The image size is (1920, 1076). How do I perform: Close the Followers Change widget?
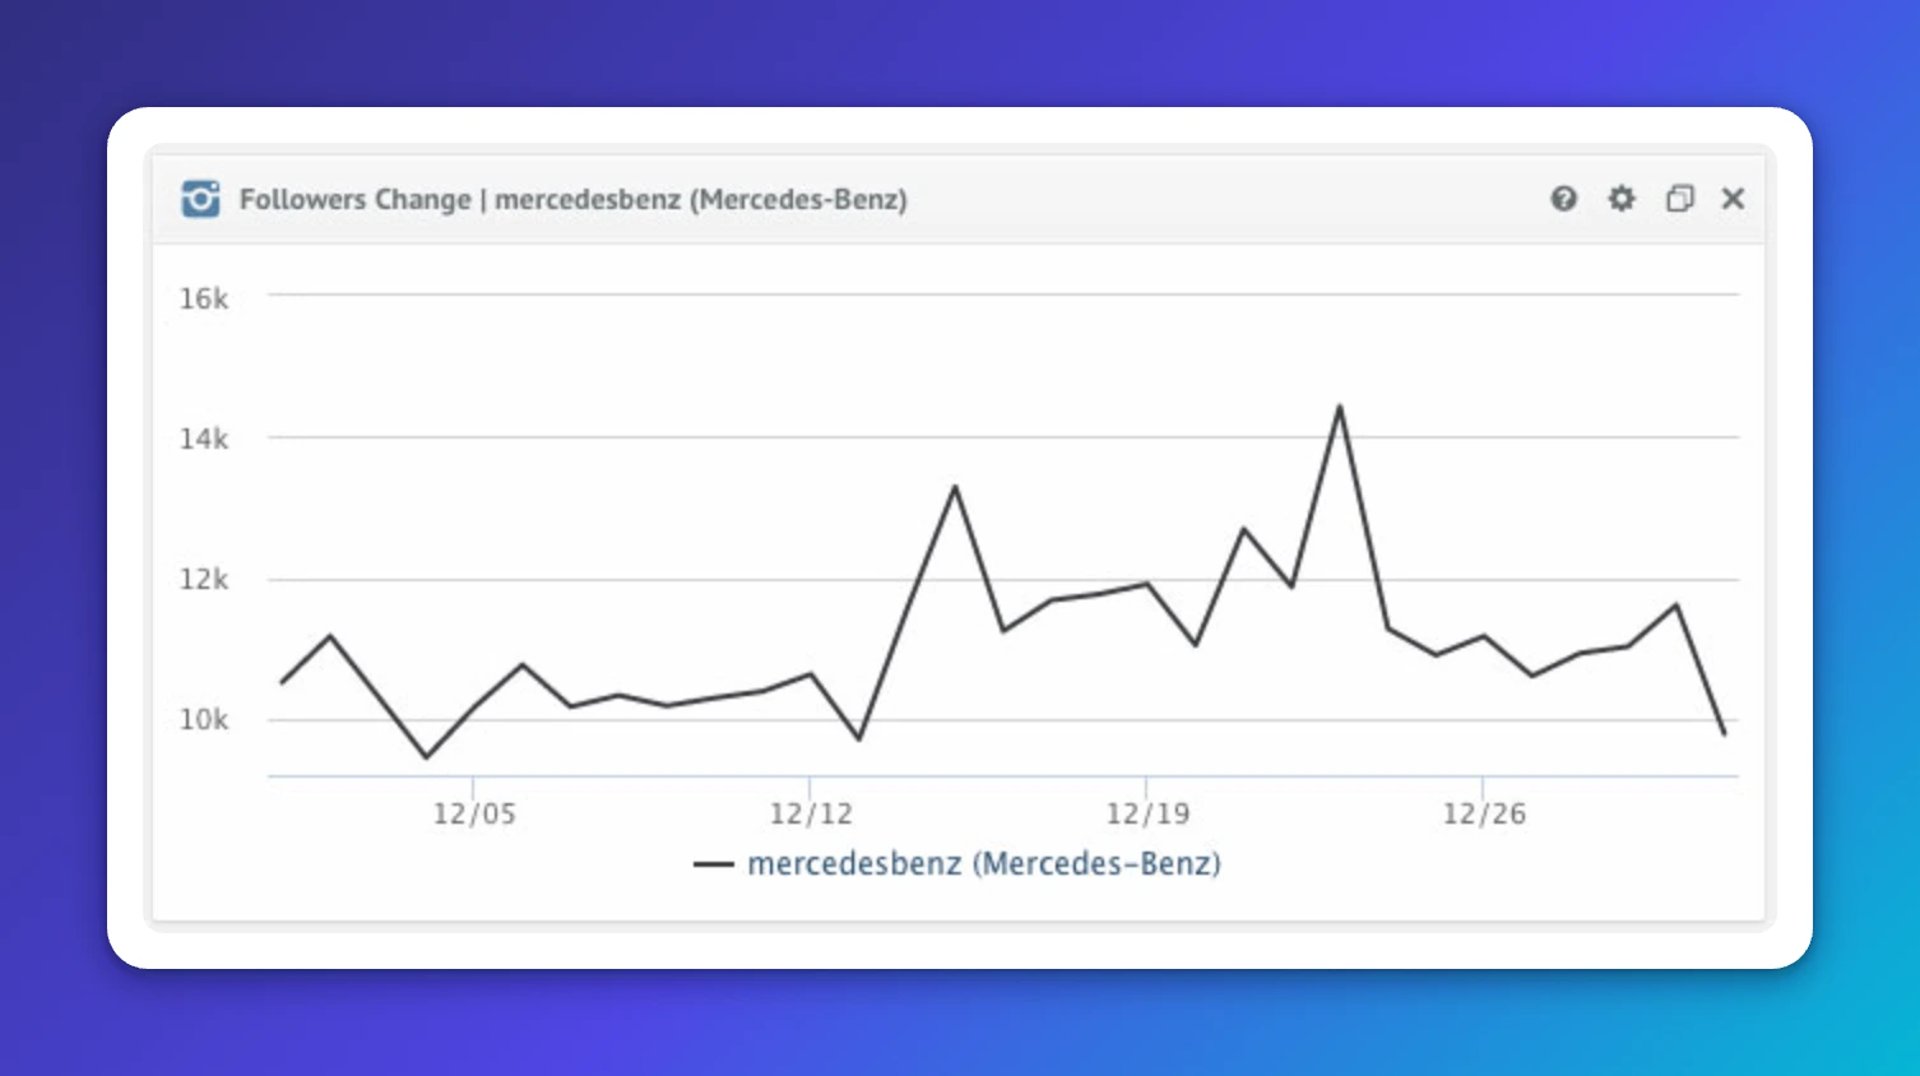click(x=1733, y=199)
